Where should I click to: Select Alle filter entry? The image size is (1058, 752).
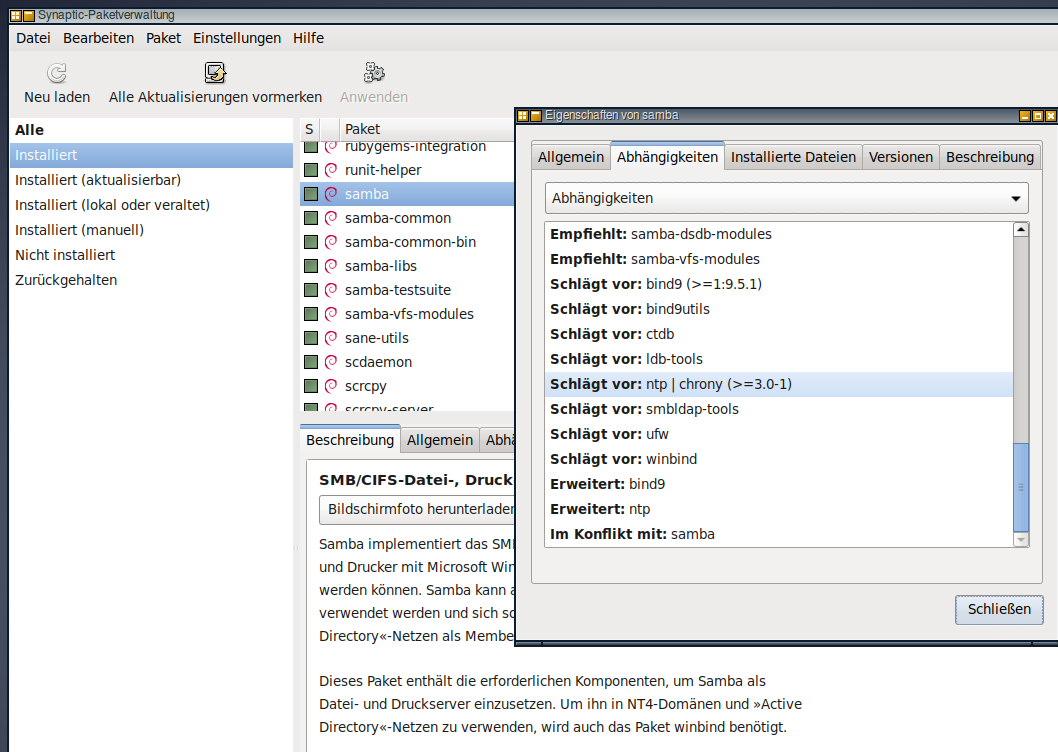[152, 130]
